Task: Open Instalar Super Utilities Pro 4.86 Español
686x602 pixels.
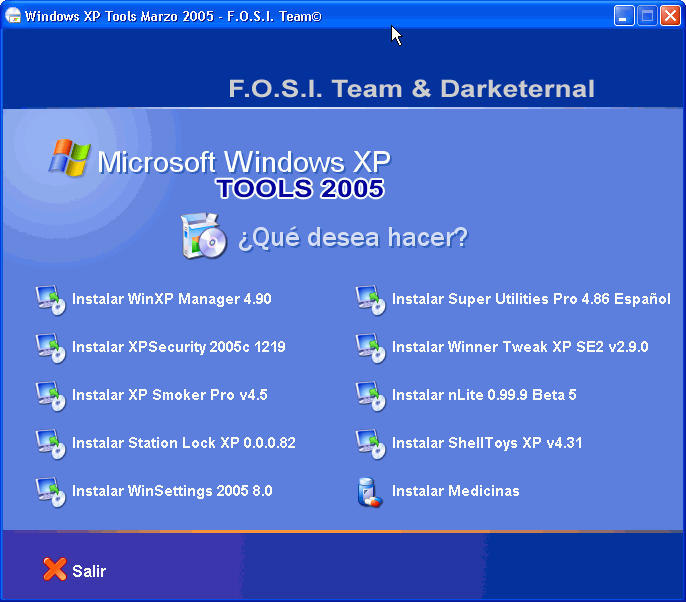Action: (531, 299)
